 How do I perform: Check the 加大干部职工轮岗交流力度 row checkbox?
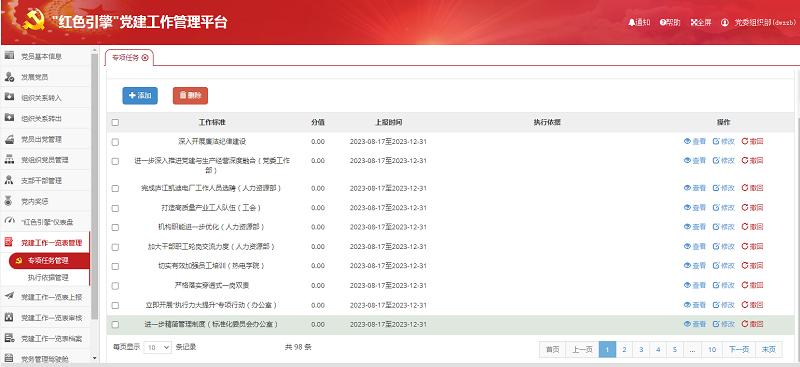[x=115, y=247]
